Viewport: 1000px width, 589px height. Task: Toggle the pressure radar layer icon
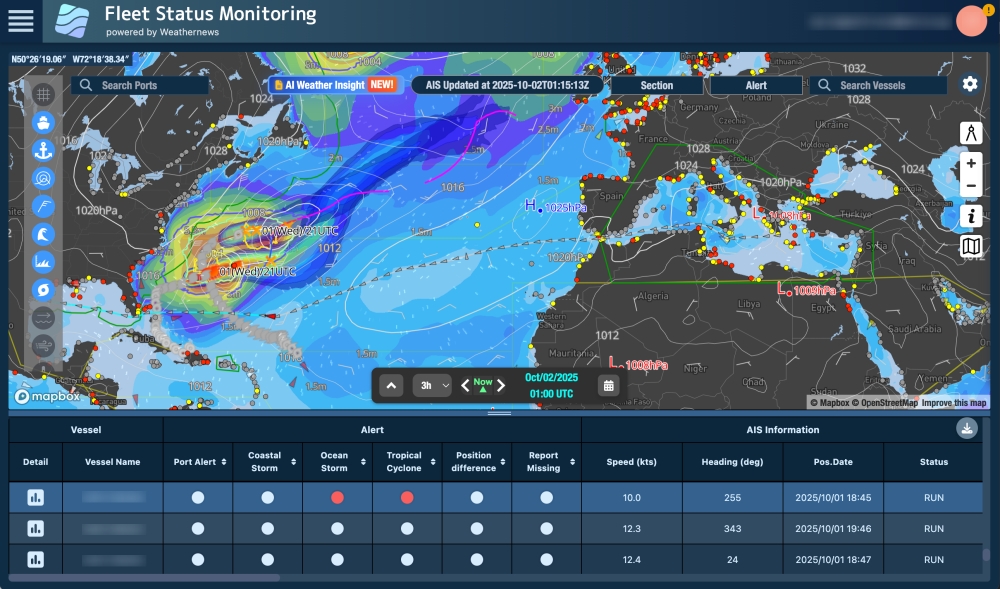point(43,178)
